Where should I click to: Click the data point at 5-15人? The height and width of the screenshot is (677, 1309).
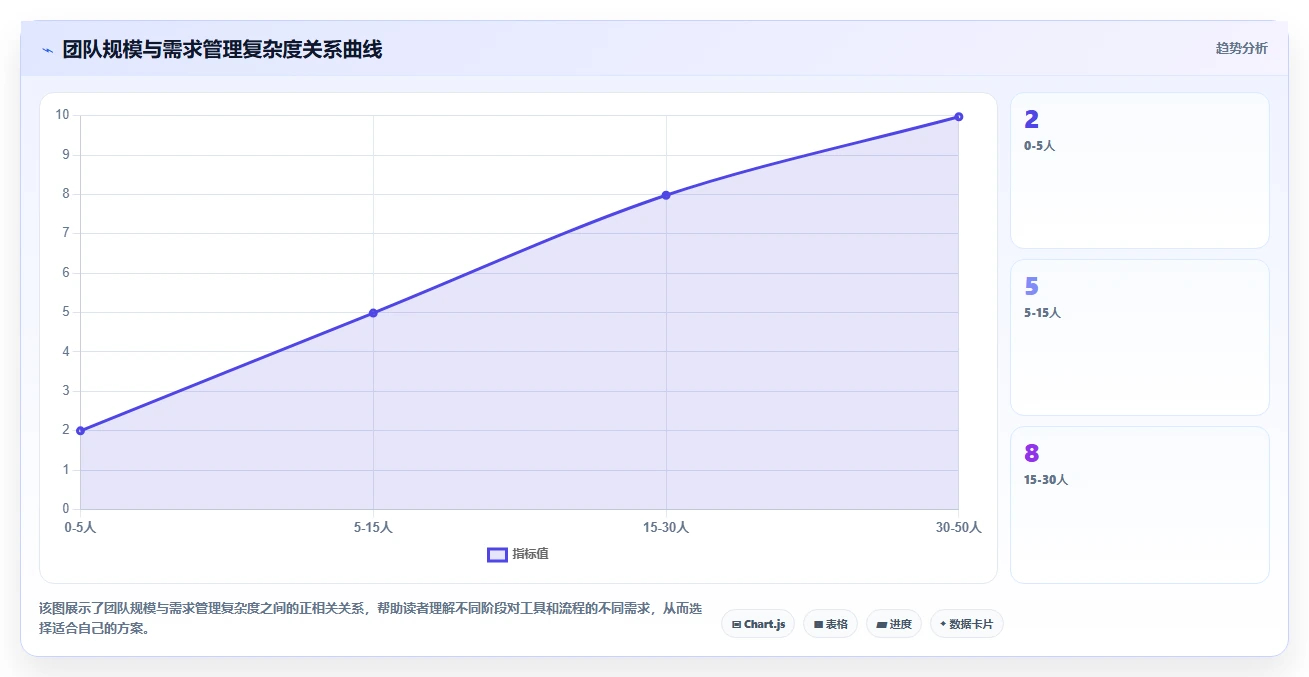[373, 313]
